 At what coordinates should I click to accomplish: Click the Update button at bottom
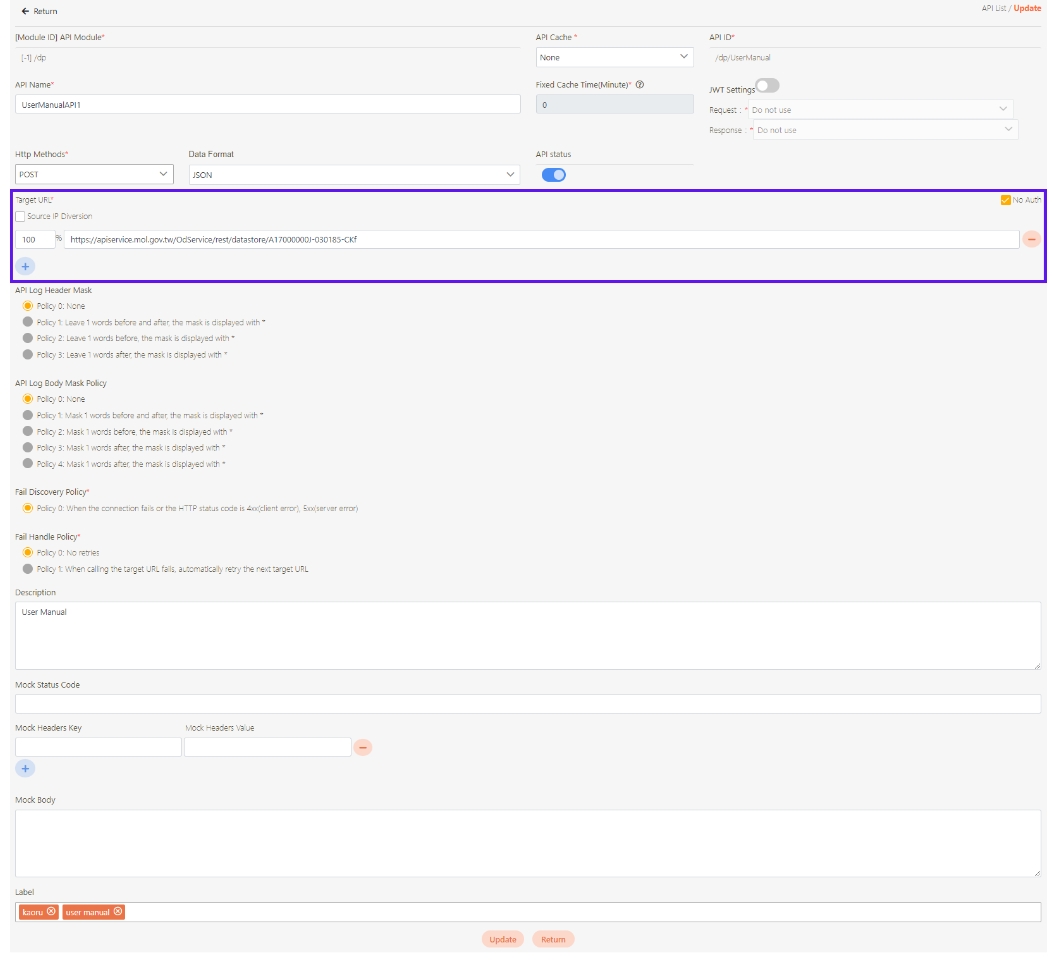click(502, 939)
